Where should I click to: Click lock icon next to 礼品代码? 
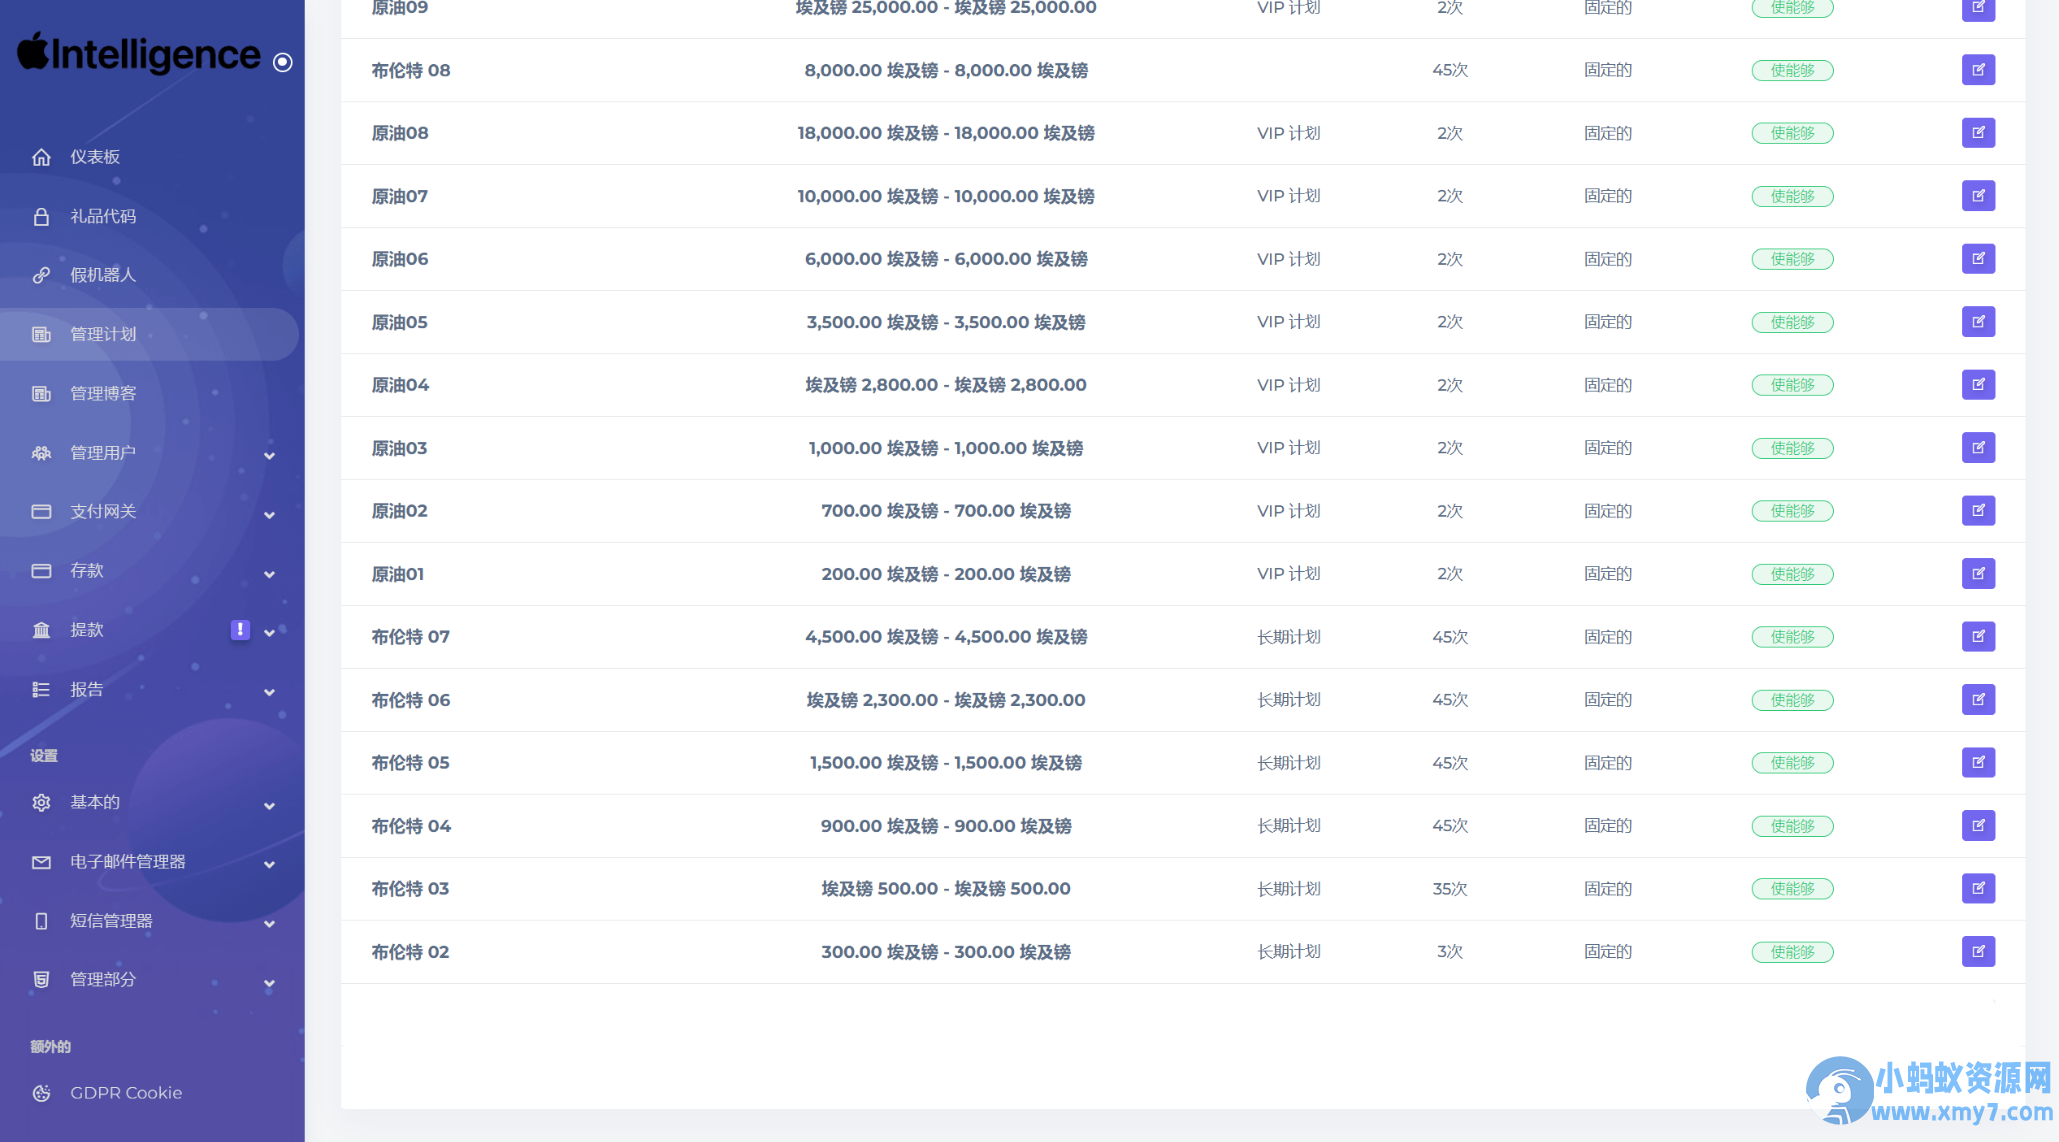[x=41, y=216]
